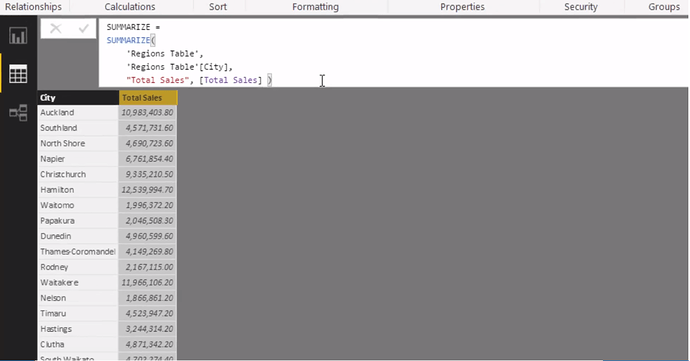The image size is (690, 361).
Task: Switch to the Data view icon
Action: [x=18, y=74]
